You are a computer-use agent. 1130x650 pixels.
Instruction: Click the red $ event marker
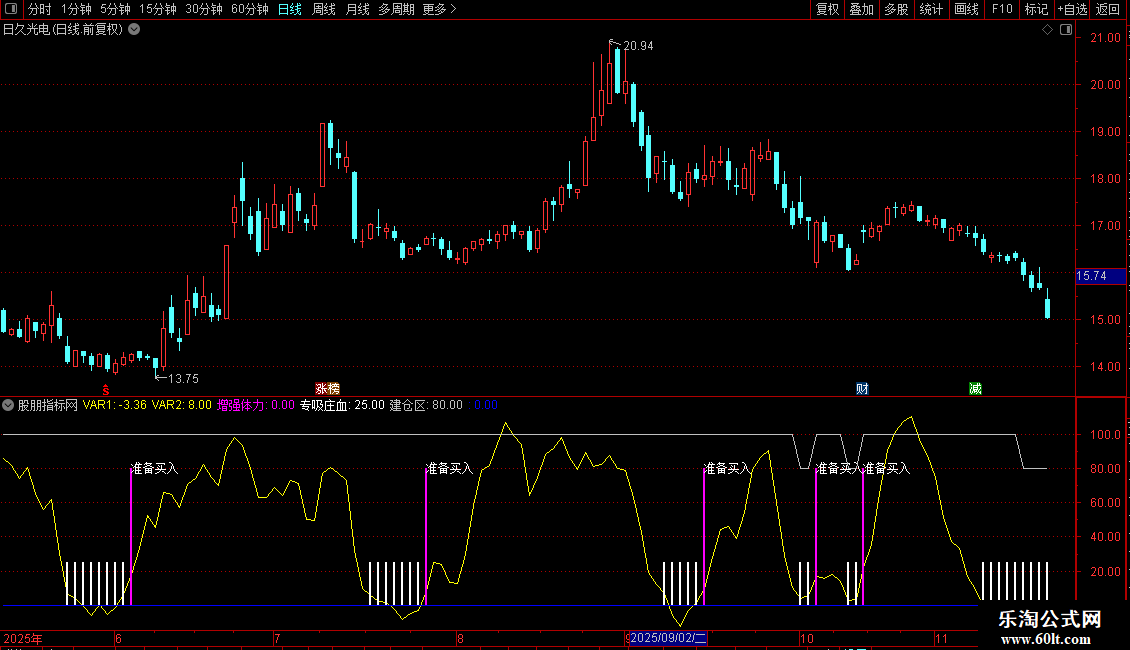point(105,388)
